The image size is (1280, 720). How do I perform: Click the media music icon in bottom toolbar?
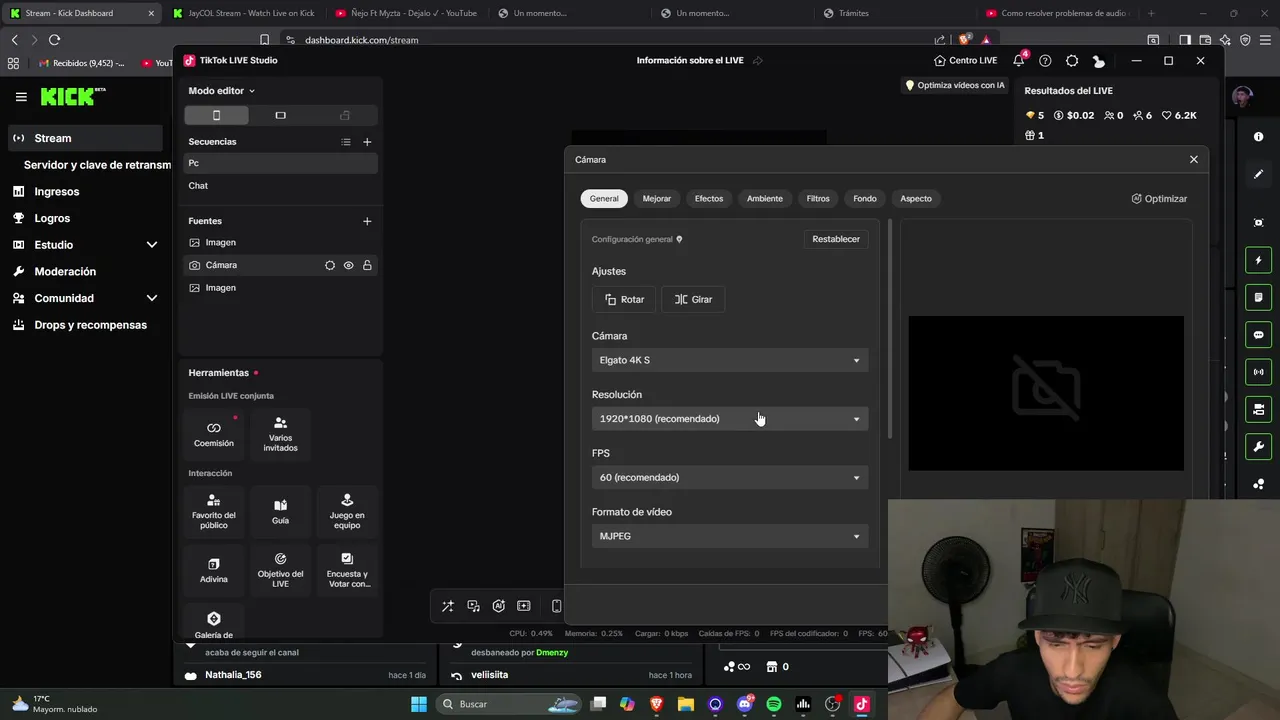tap(473, 606)
